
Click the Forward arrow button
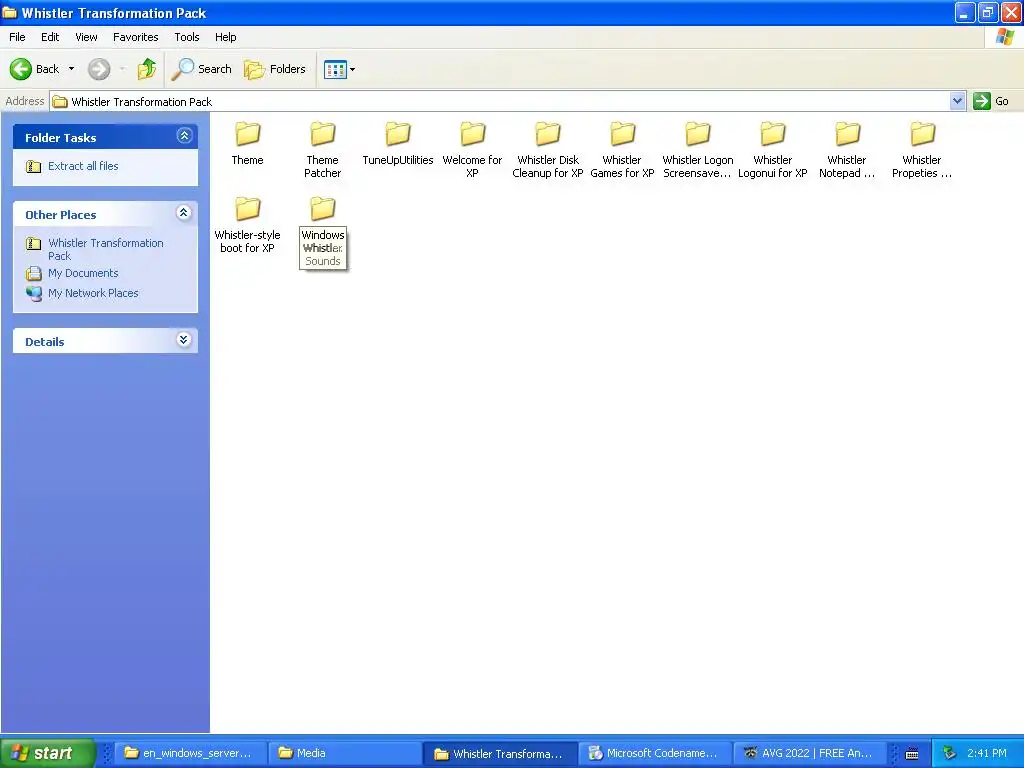pyautogui.click(x=99, y=69)
